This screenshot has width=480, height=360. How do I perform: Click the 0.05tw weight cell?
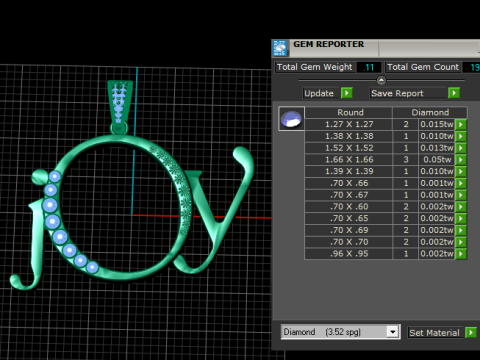point(437,160)
